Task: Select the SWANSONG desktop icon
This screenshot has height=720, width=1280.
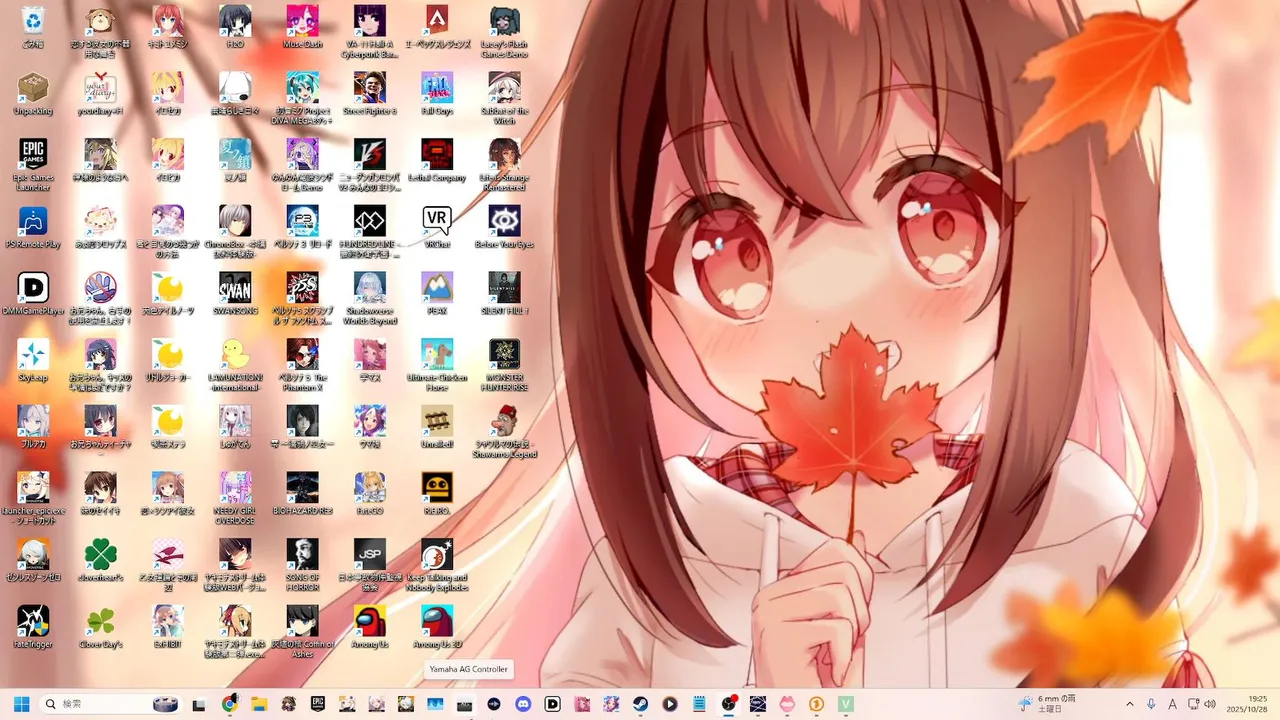Action: click(x=235, y=288)
